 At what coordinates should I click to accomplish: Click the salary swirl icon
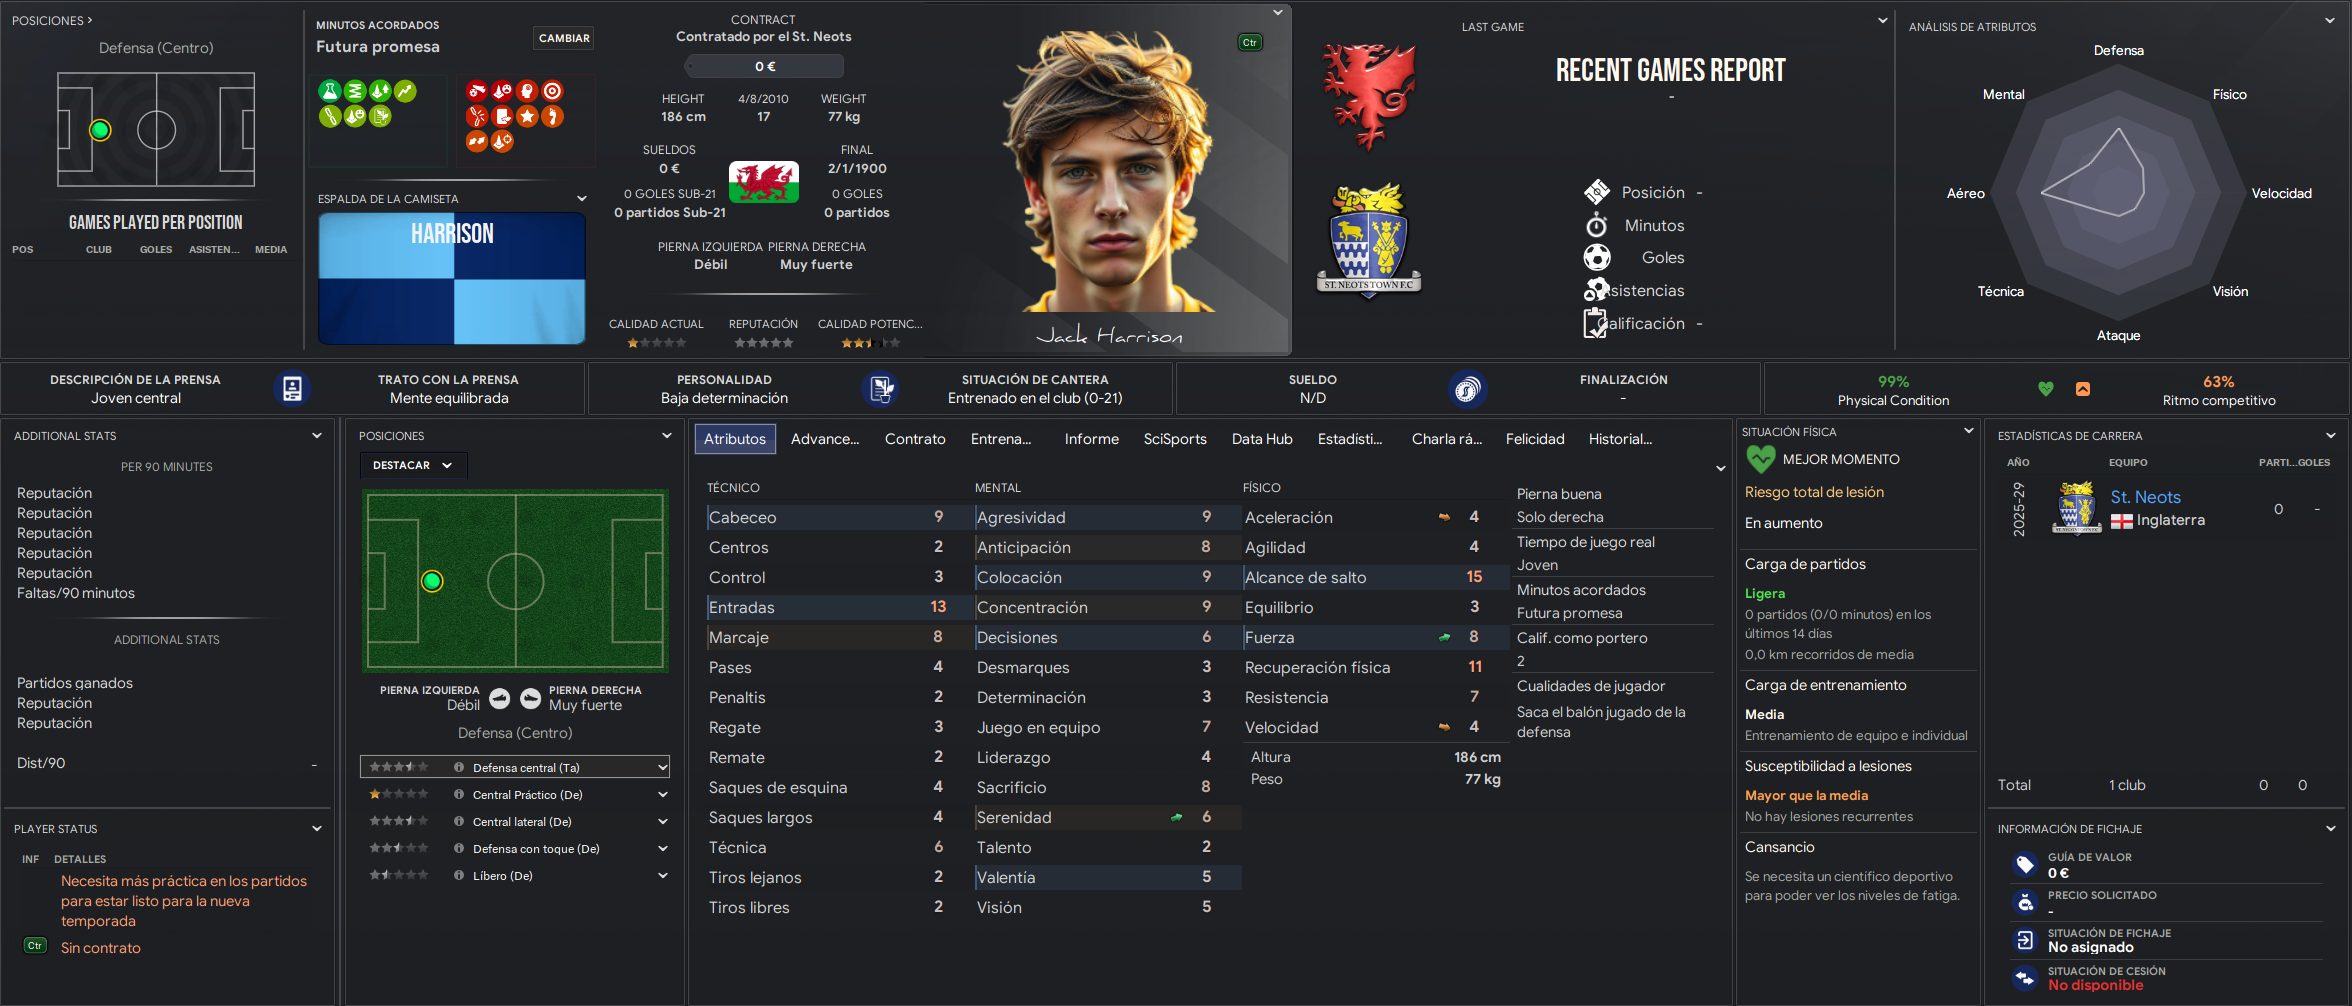tap(1467, 389)
